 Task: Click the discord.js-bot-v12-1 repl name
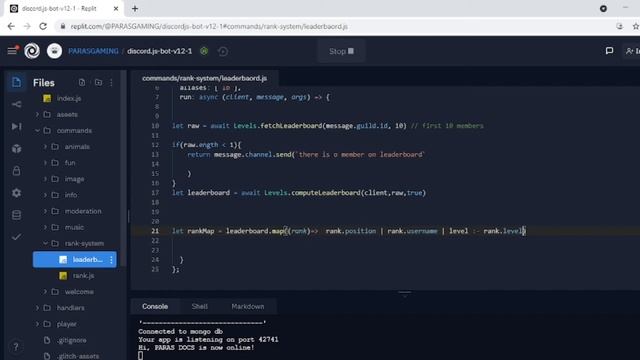160,51
